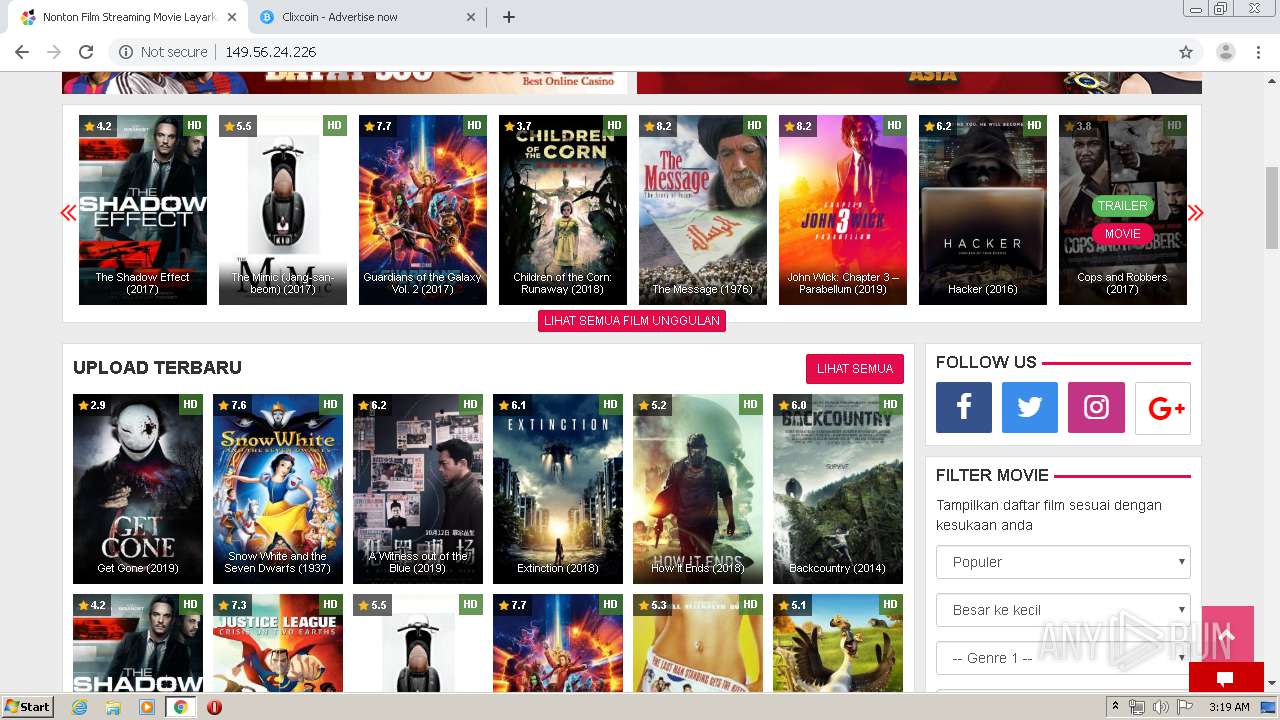Go back to the previous page
Screen dimensions: 1280x720
coord(22,52)
